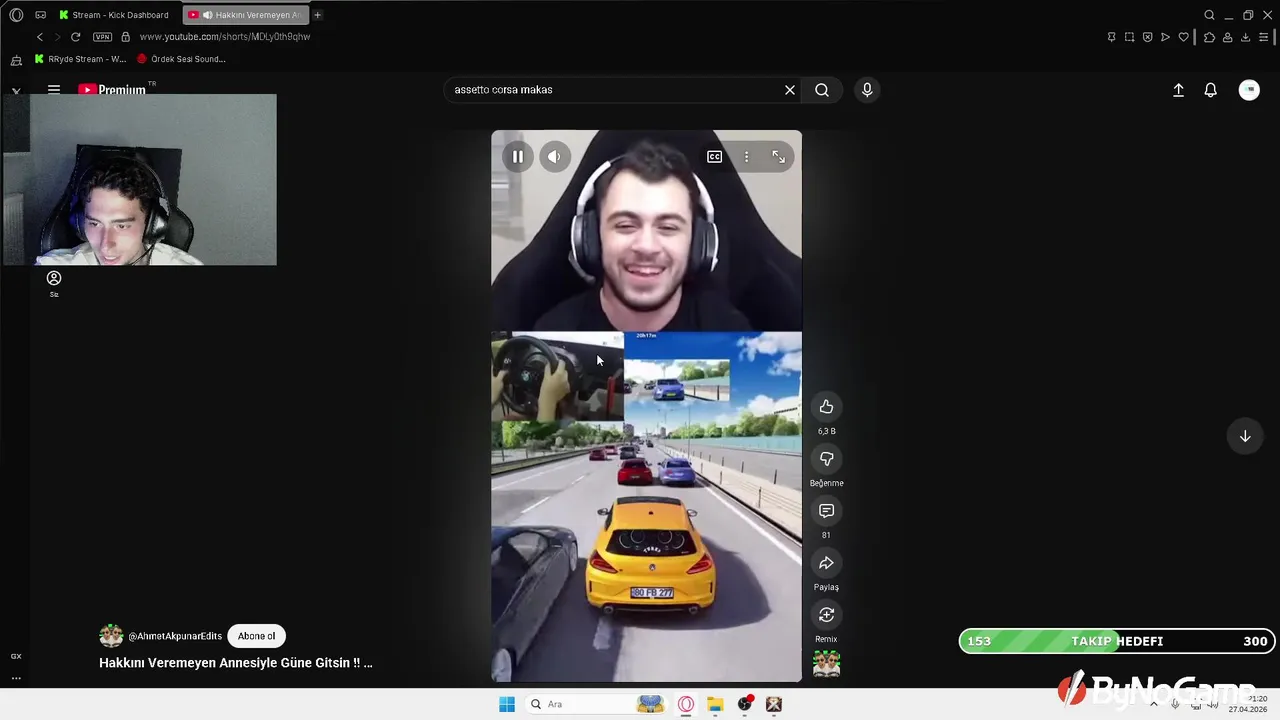
Task: Toggle ad blocker shield icon
Action: 1147,37
